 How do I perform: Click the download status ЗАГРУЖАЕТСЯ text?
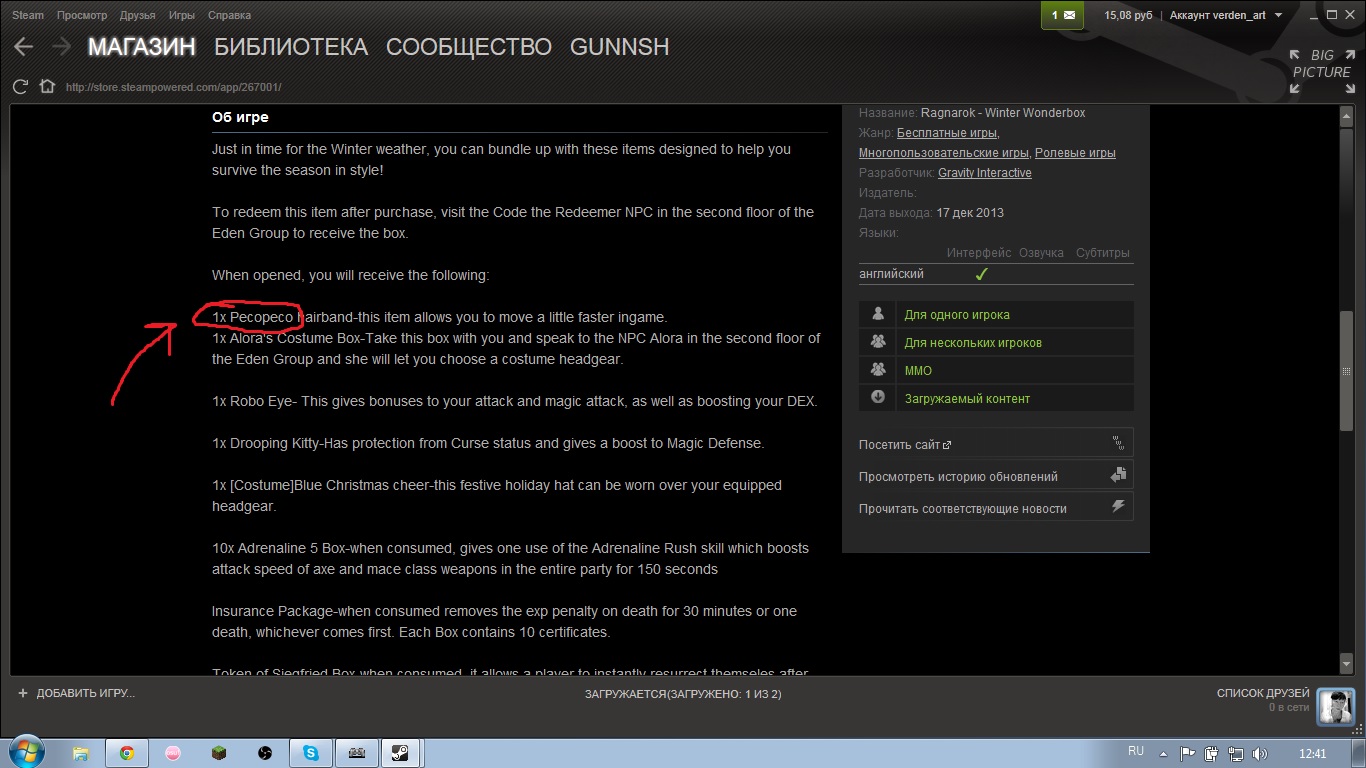click(683, 693)
